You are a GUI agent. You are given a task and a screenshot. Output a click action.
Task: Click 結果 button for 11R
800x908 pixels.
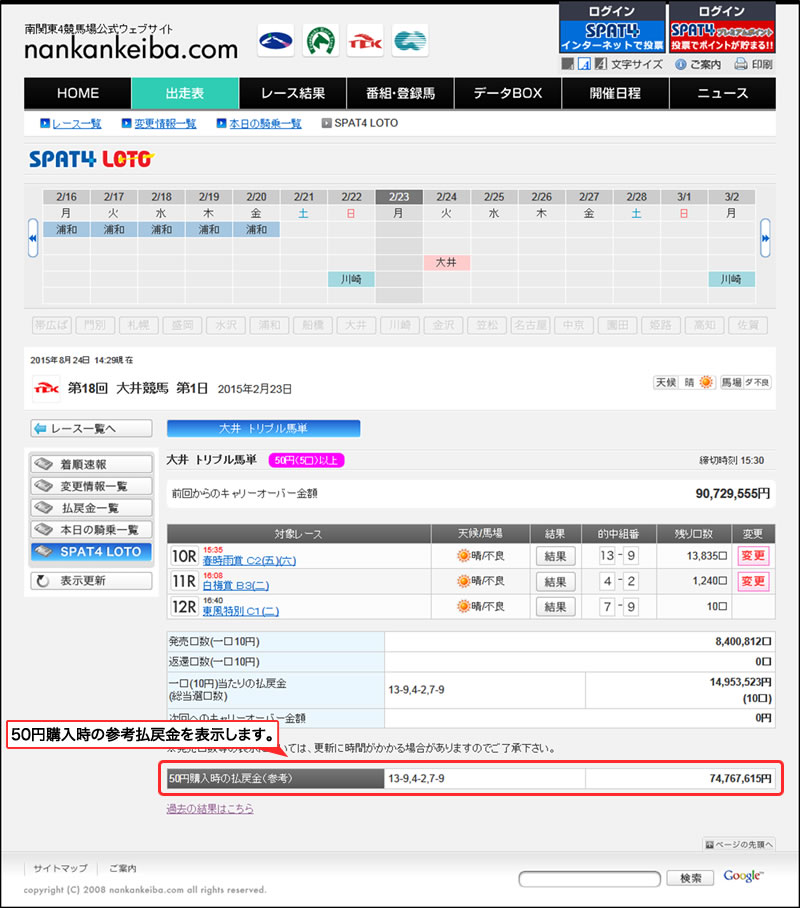point(556,581)
